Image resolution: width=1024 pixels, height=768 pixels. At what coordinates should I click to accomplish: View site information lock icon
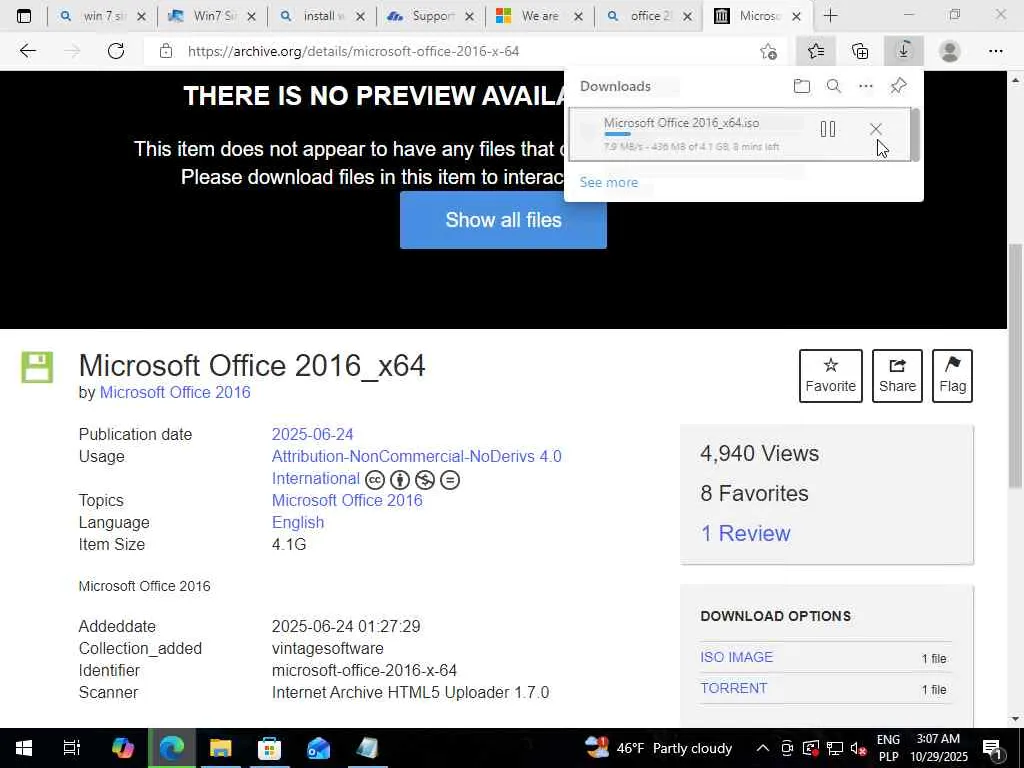(x=166, y=51)
